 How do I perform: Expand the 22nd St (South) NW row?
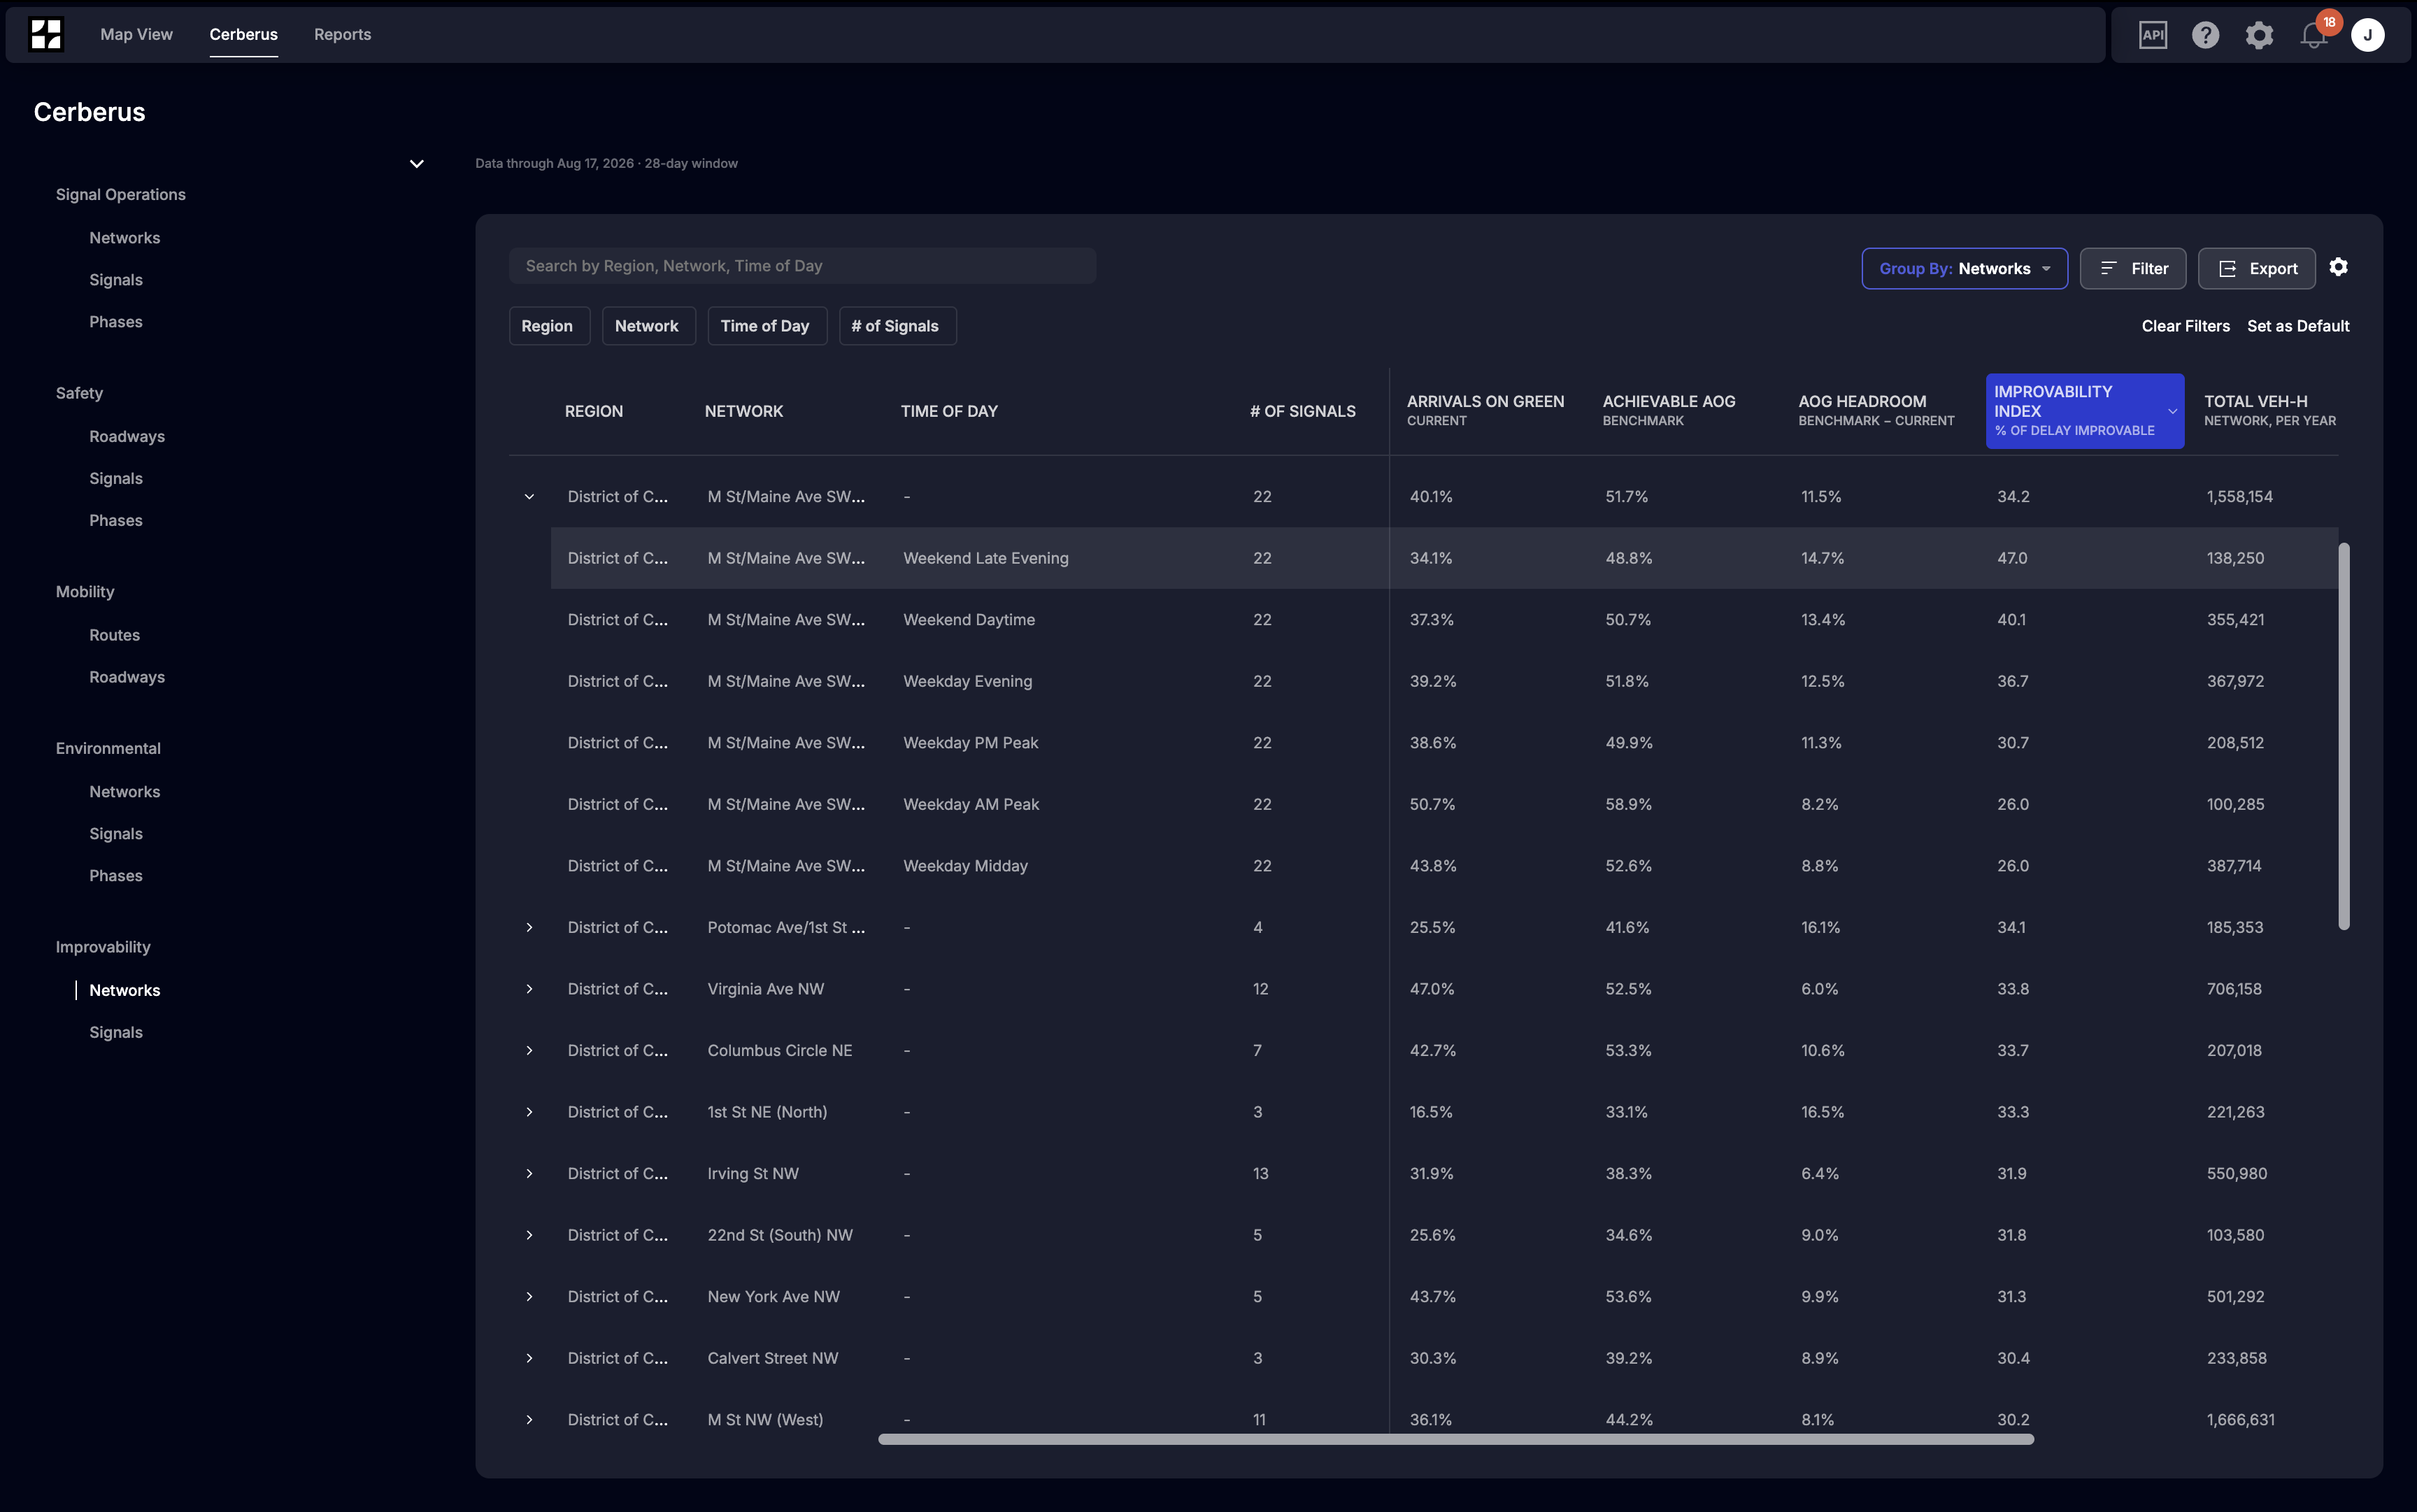point(529,1235)
